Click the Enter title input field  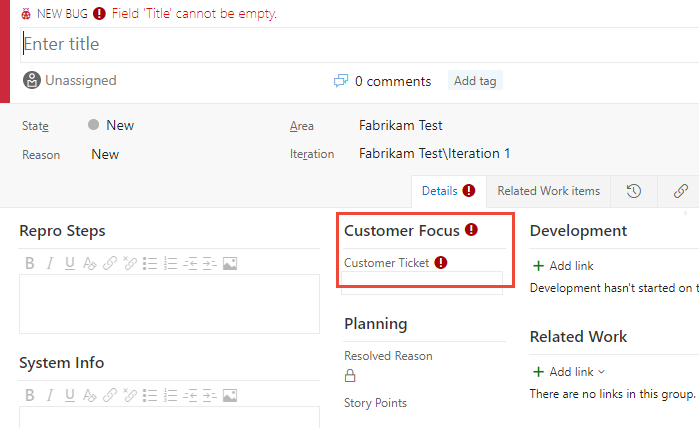350,44
